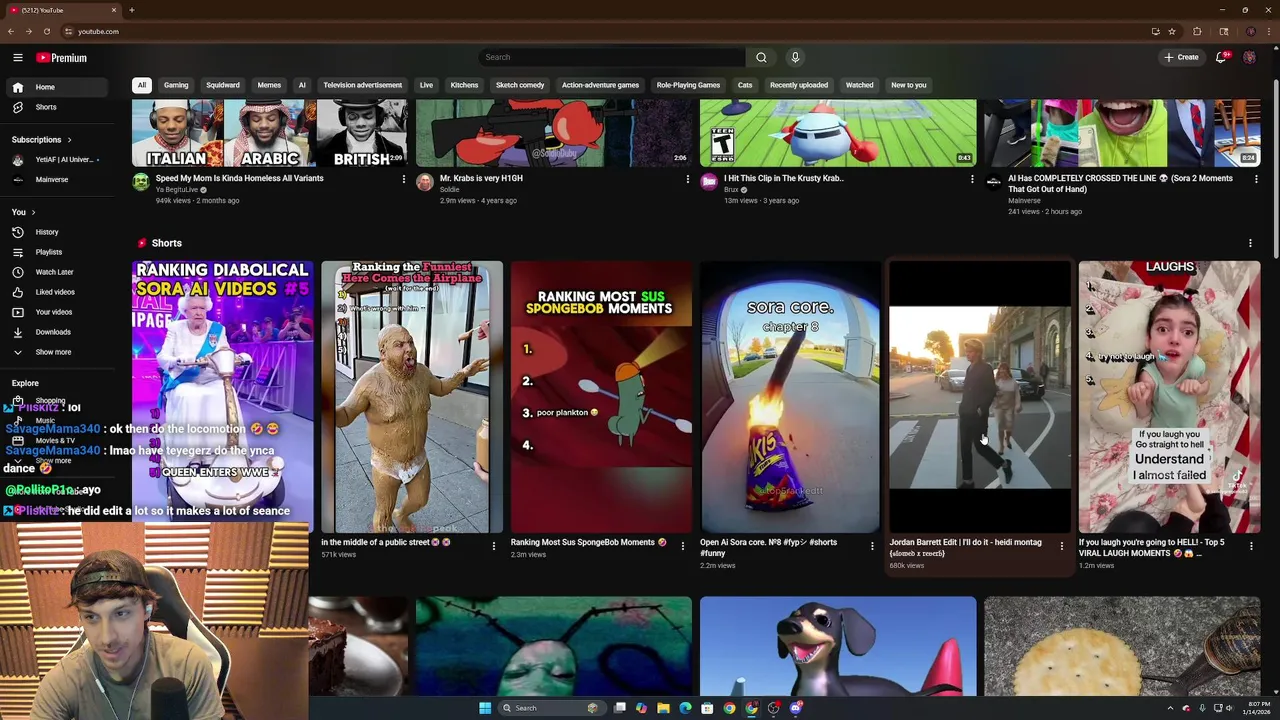1280x720 pixels.
Task: Go back in browser history
Action: point(13,31)
